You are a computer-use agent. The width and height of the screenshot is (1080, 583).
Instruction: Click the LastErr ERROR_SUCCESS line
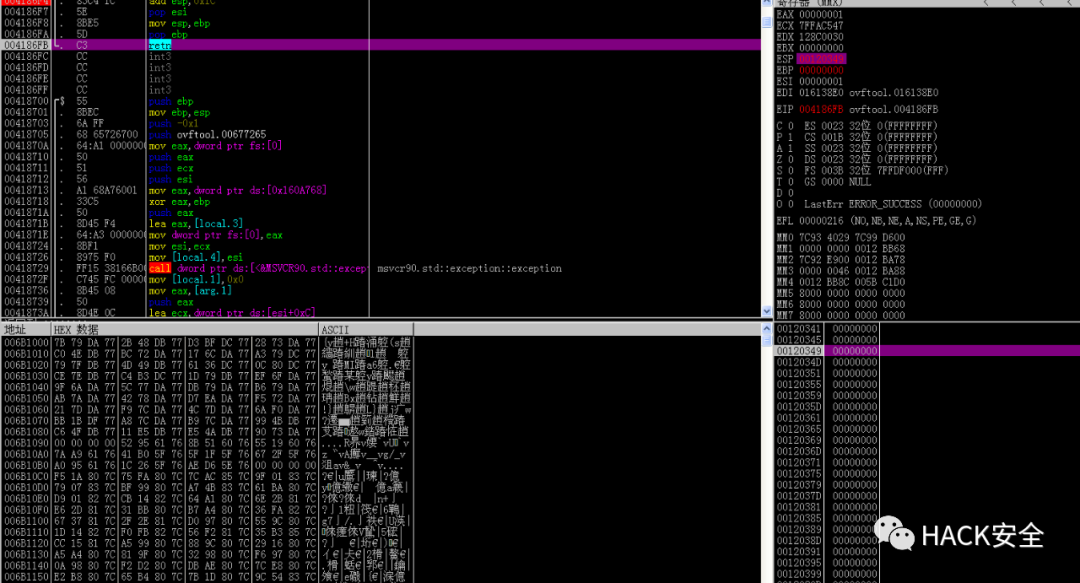893,204
